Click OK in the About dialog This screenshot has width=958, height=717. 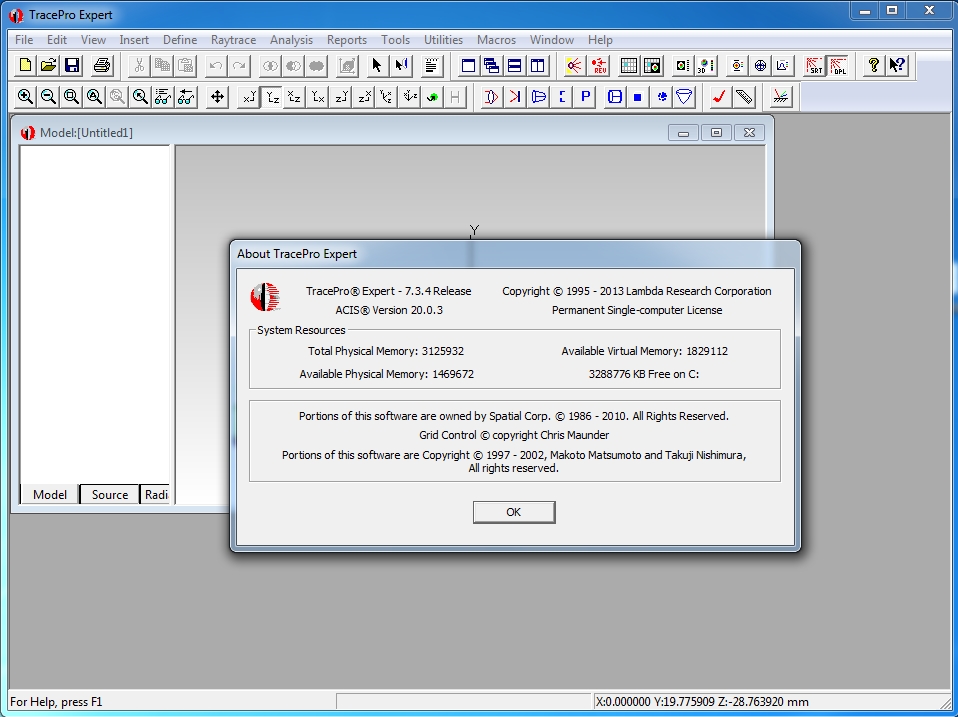514,512
